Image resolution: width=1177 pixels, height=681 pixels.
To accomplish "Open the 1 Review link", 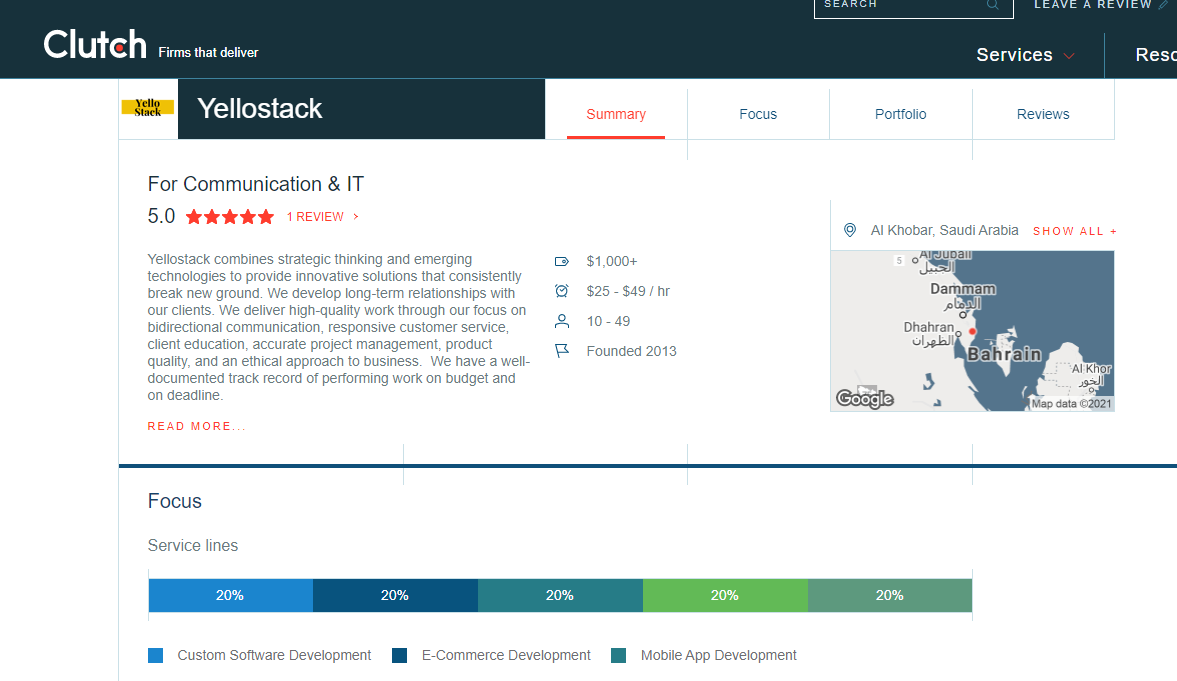I will pyautogui.click(x=315, y=217).
